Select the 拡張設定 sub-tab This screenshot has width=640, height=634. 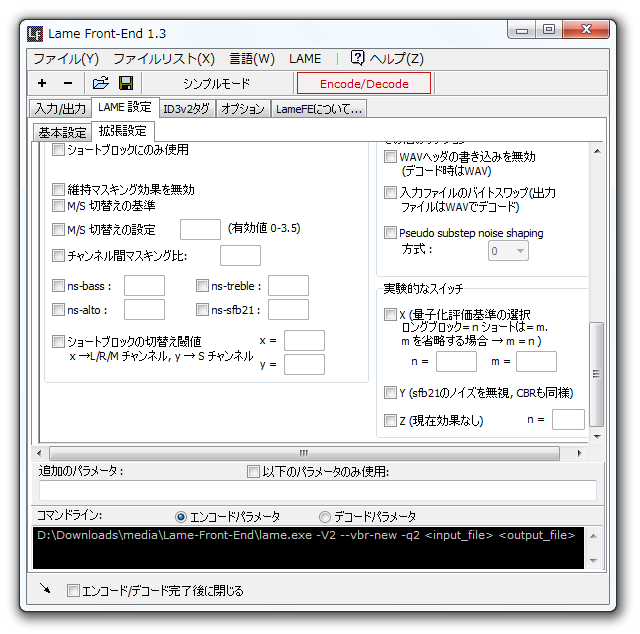pyautogui.click(x=123, y=131)
